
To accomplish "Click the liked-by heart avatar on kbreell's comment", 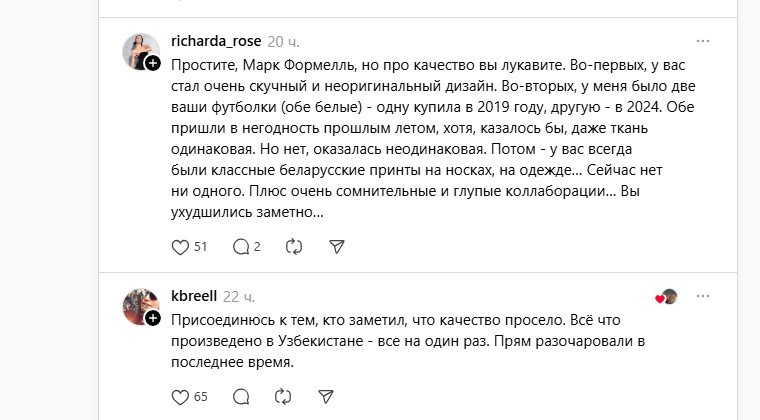I will coord(667,297).
